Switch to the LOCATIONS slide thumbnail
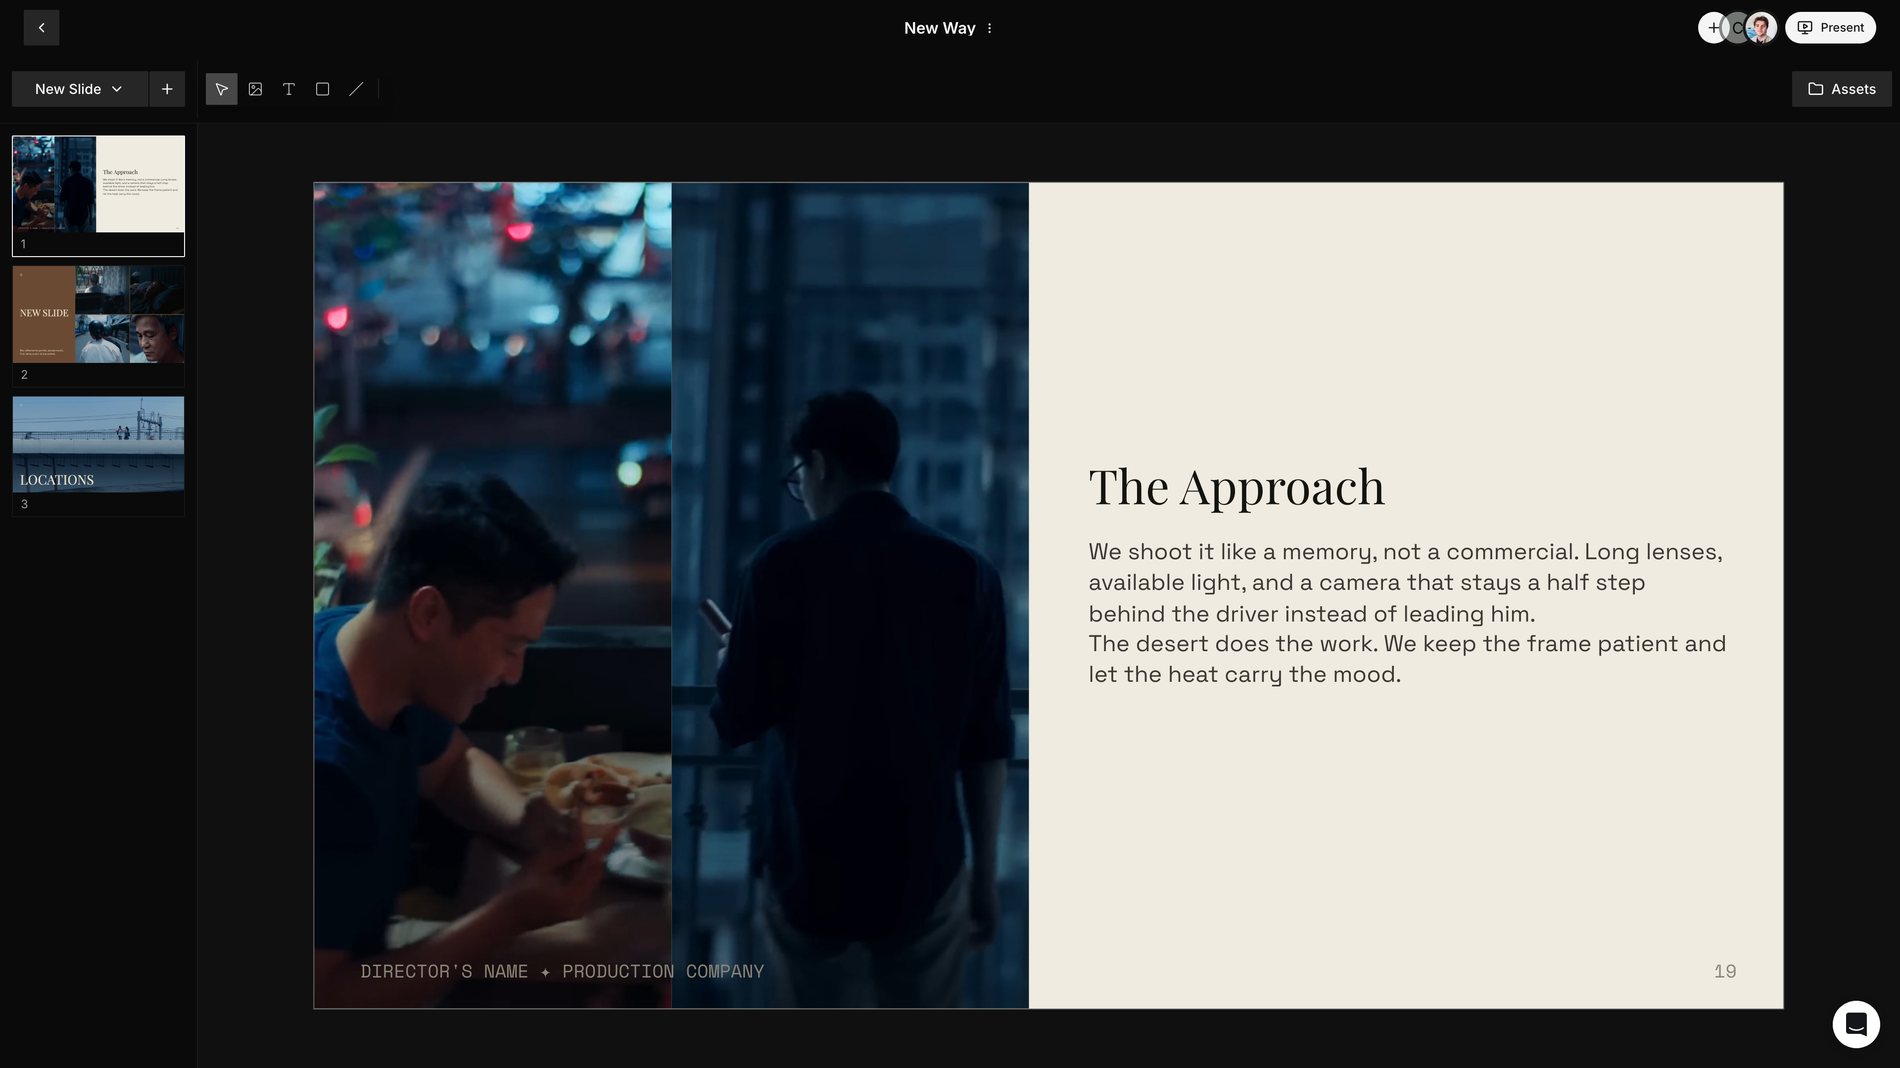Image resolution: width=1900 pixels, height=1068 pixels. pos(98,455)
